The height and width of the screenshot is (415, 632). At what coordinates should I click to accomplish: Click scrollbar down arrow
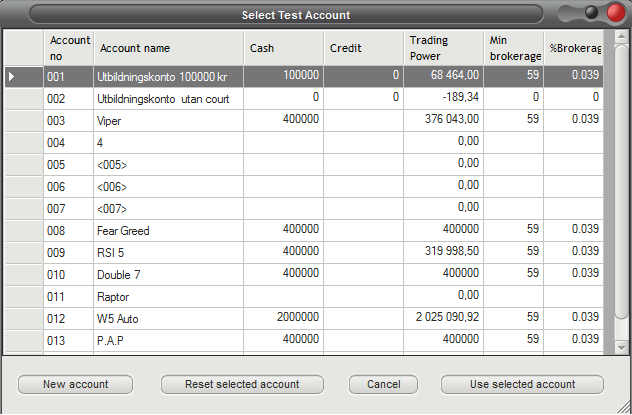coord(621,347)
